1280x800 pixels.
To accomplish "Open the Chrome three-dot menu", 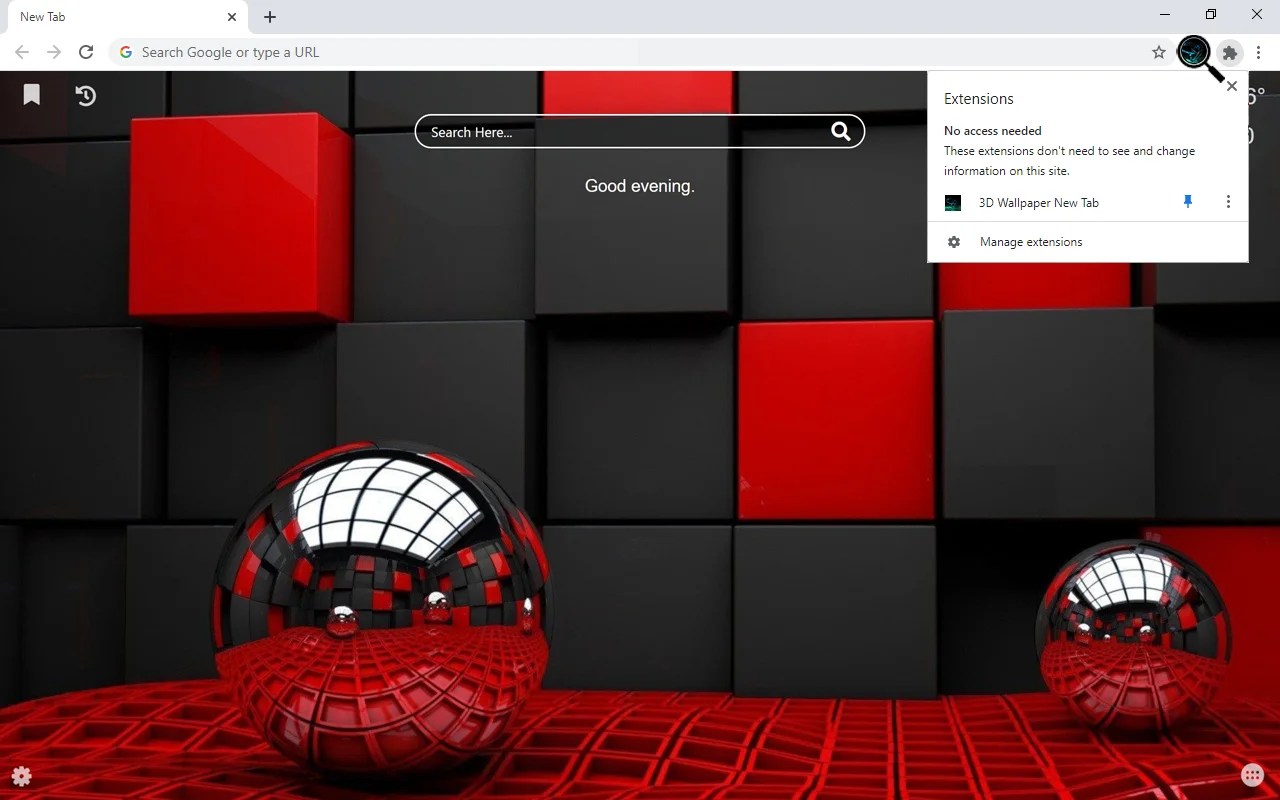I will tap(1258, 52).
